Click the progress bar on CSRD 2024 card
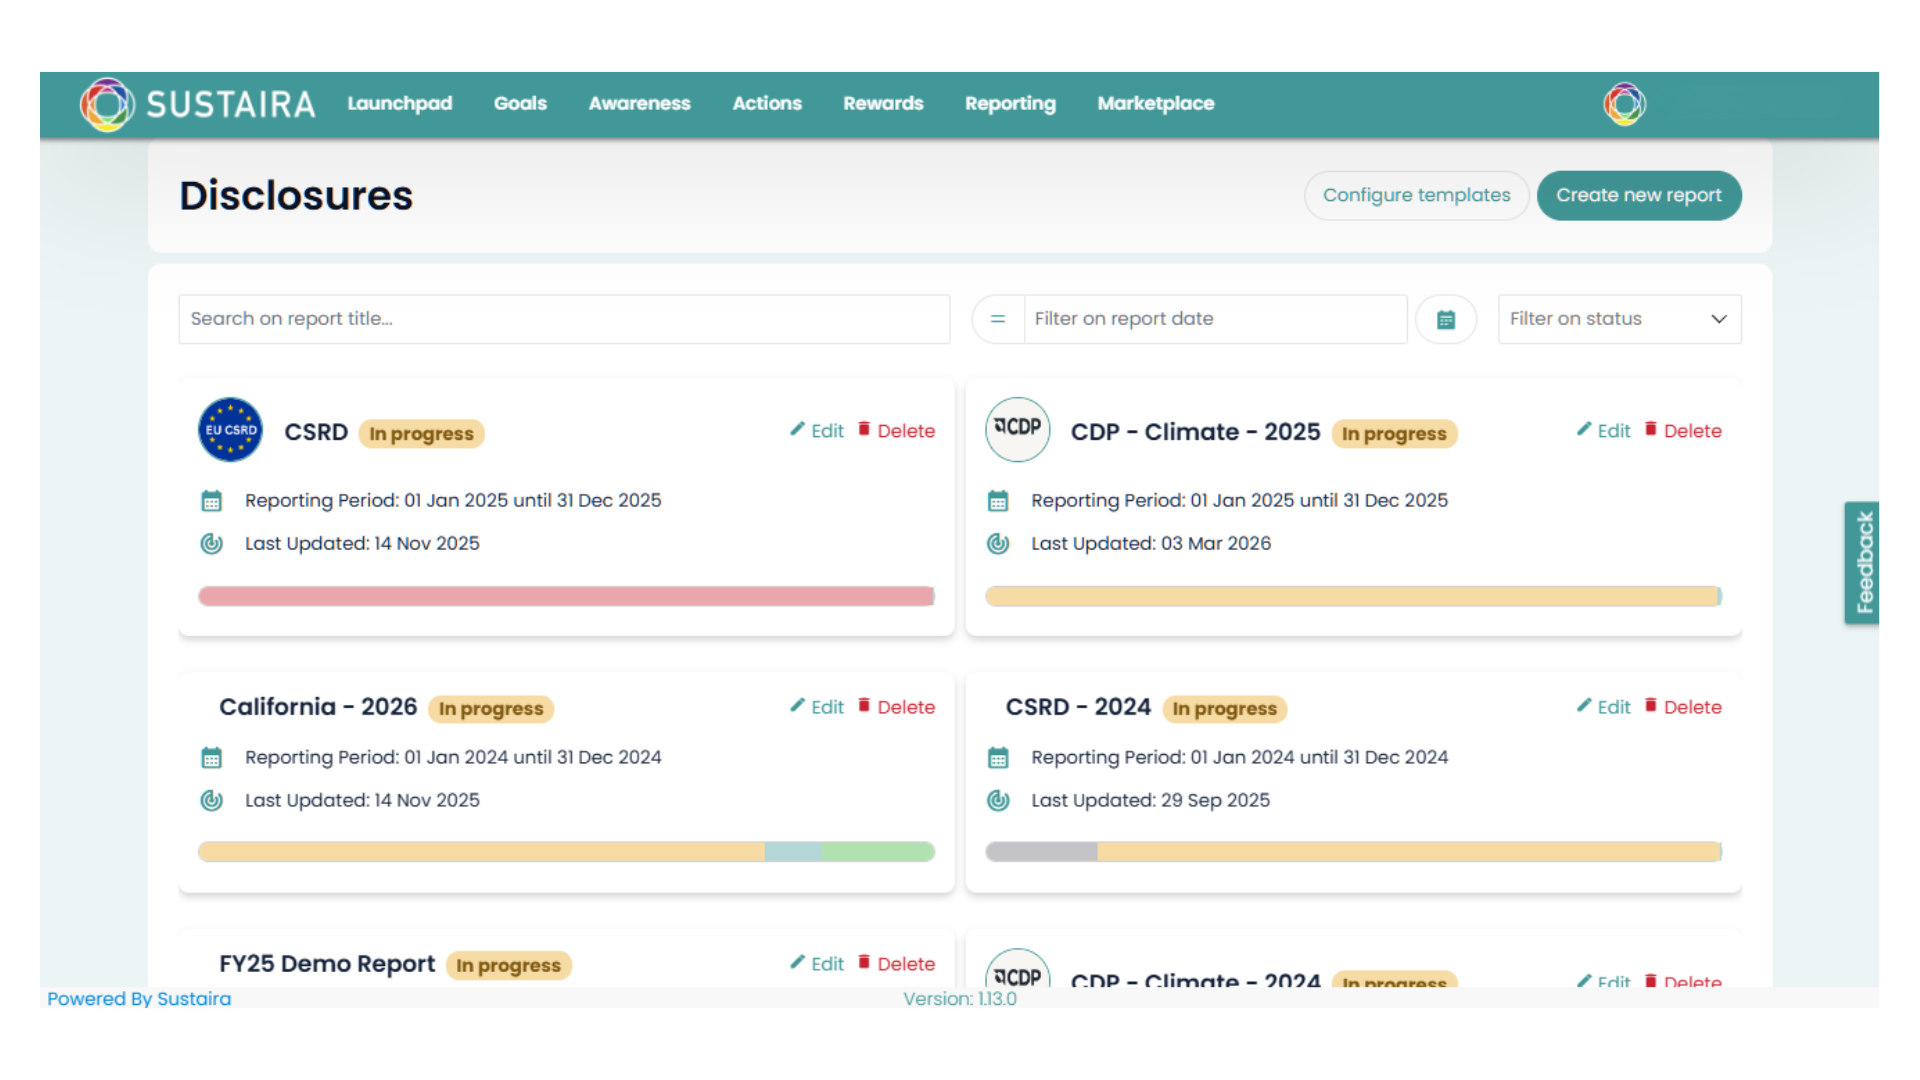This screenshot has height=1080, width=1920. (x=1354, y=852)
